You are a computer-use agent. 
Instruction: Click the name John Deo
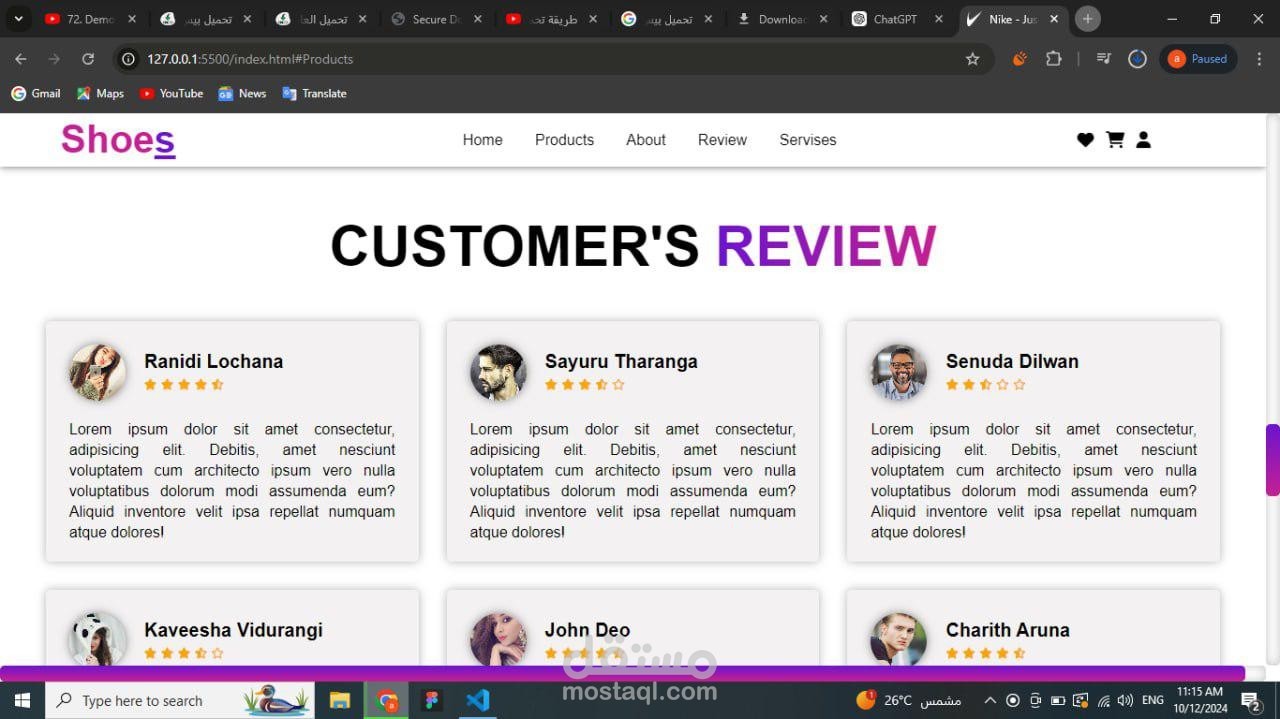pos(587,630)
